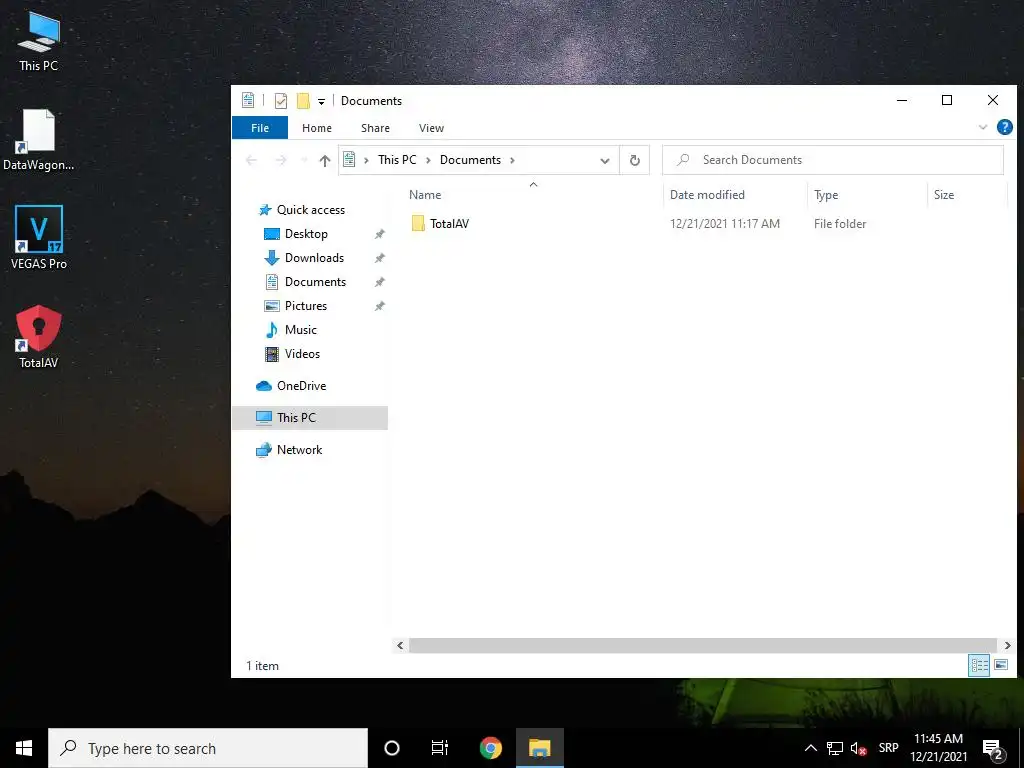Expand the ribbon with the chevron
This screenshot has height=768, width=1024.
coord(983,127)
